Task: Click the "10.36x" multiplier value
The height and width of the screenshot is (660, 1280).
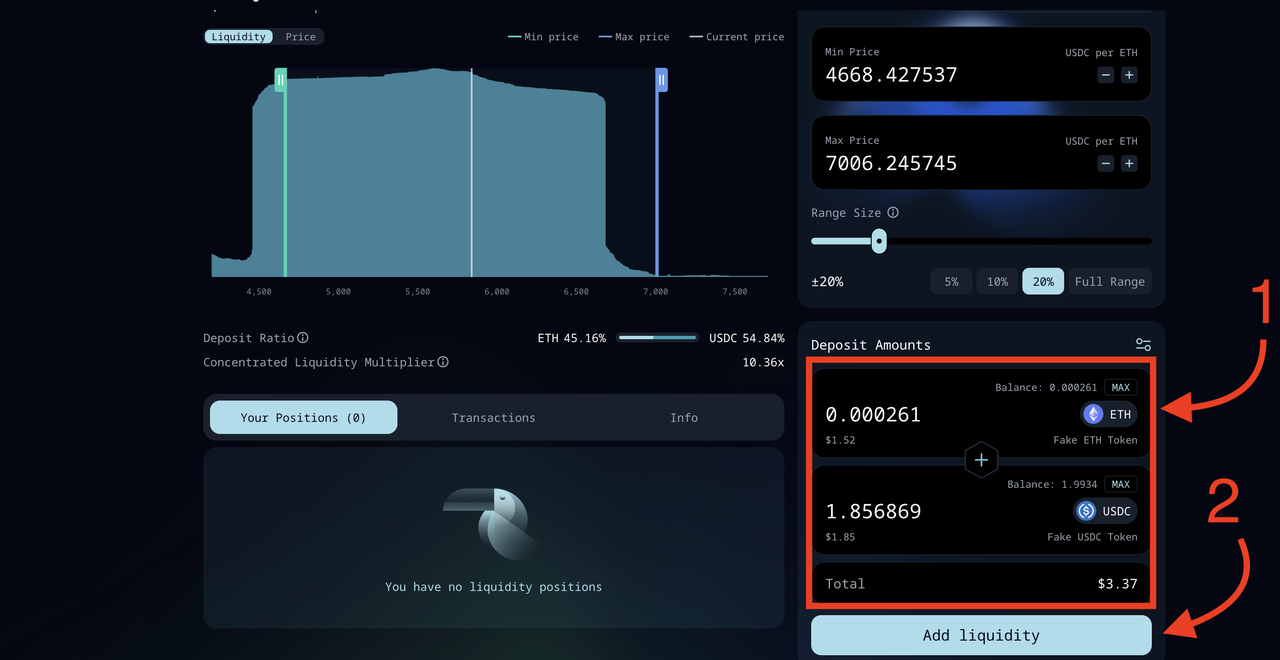Action: [x=763, y=362]
